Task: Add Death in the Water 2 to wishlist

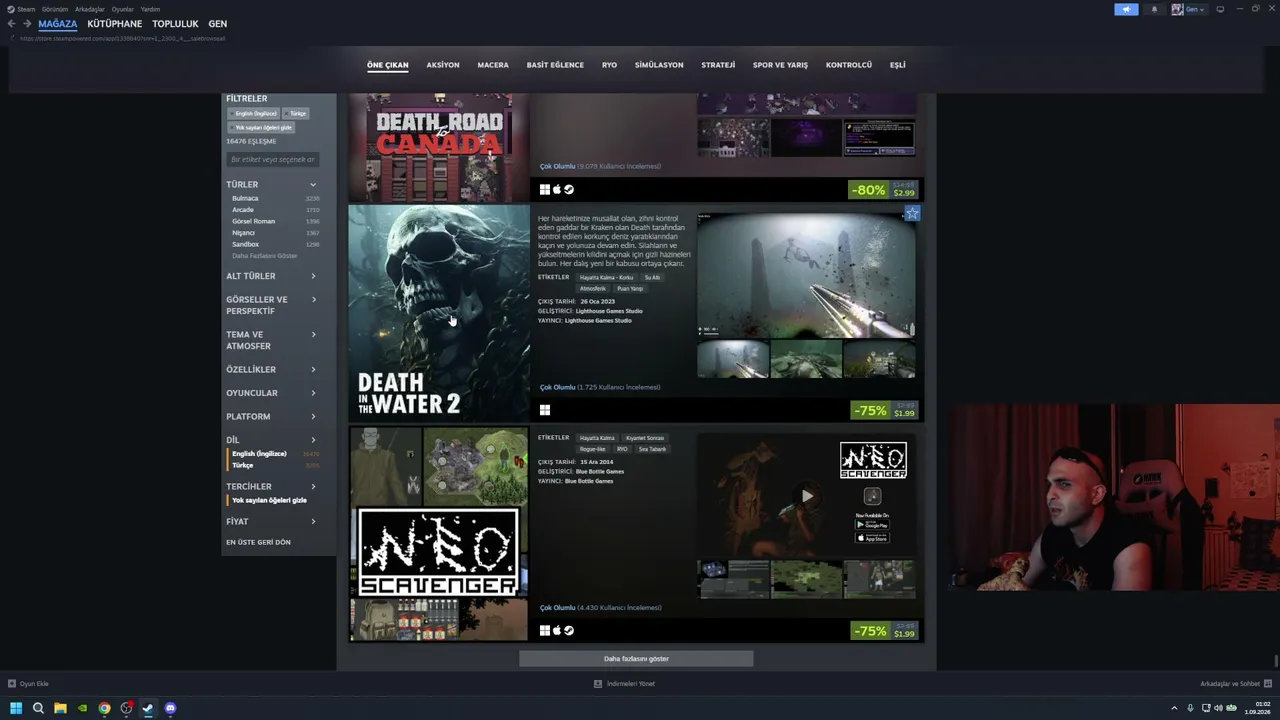Action: pos(912,213)
